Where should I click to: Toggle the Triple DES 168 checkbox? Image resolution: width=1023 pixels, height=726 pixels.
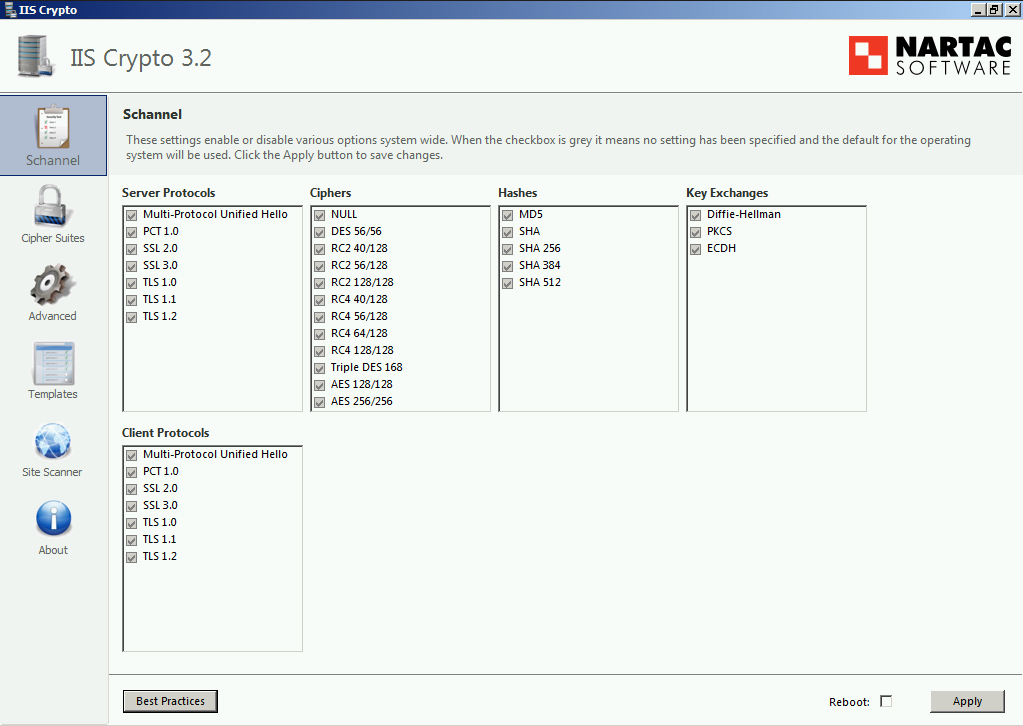[320, 367]
